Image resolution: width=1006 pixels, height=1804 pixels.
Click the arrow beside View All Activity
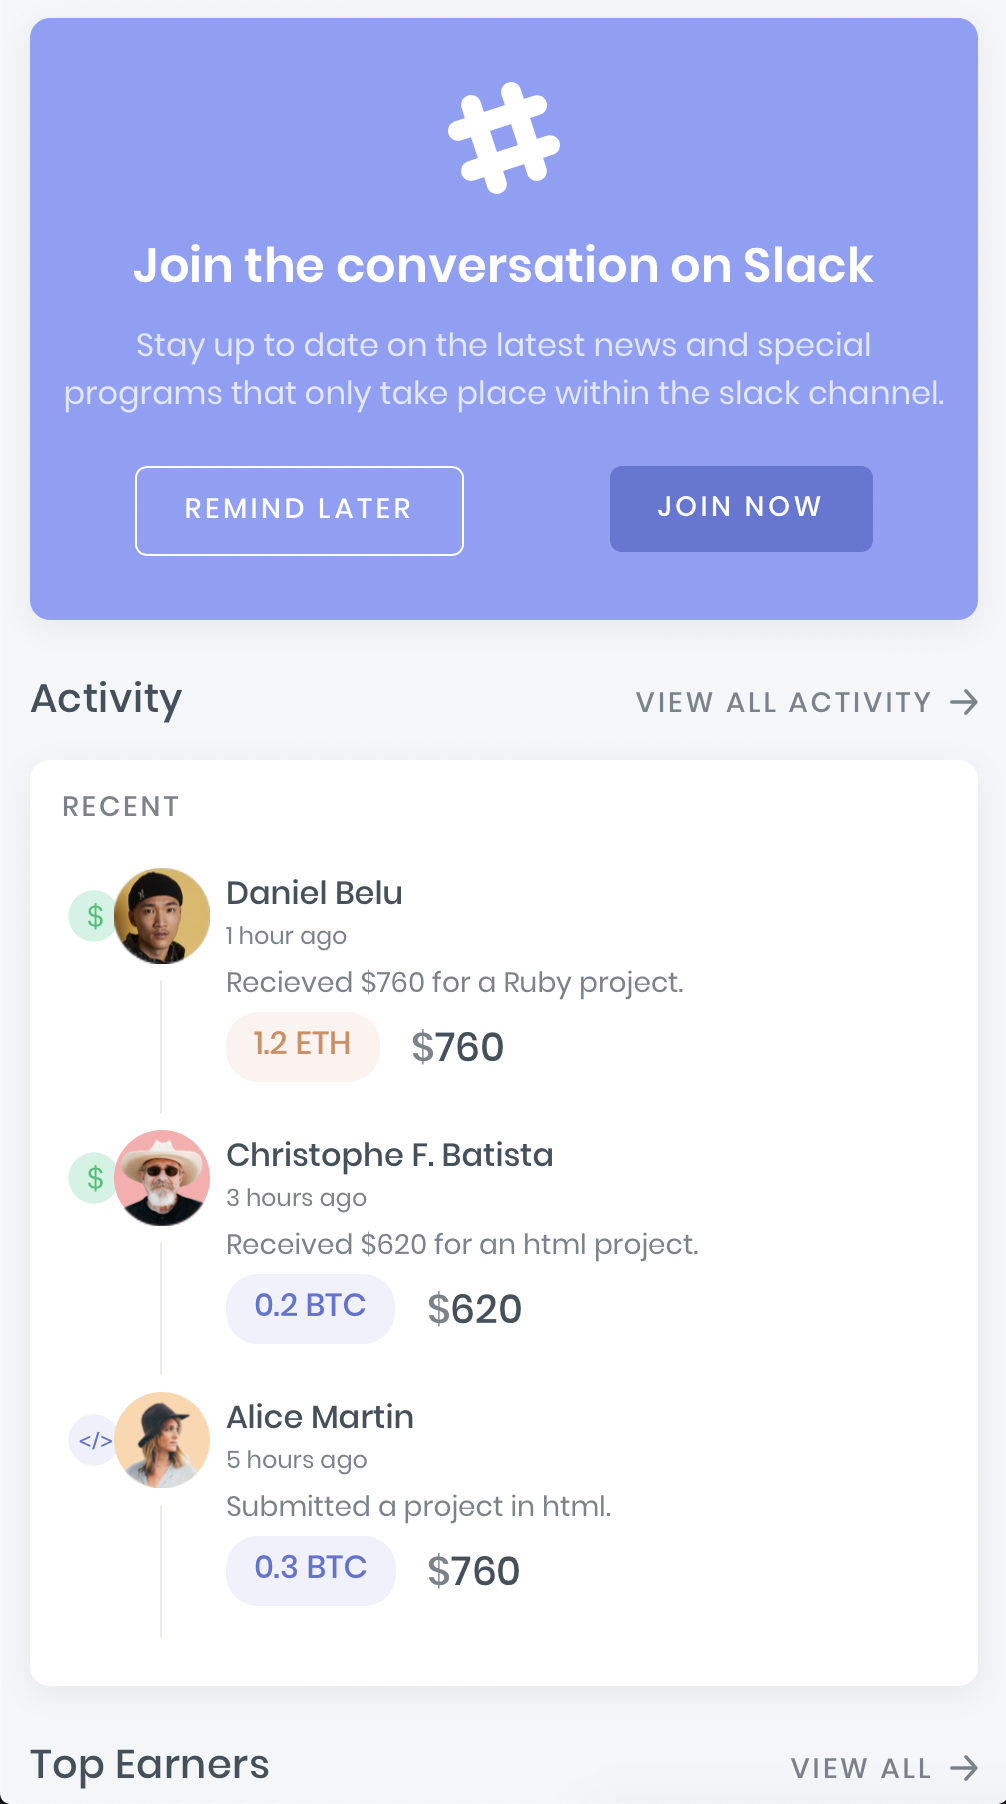[x=964, y=702]
